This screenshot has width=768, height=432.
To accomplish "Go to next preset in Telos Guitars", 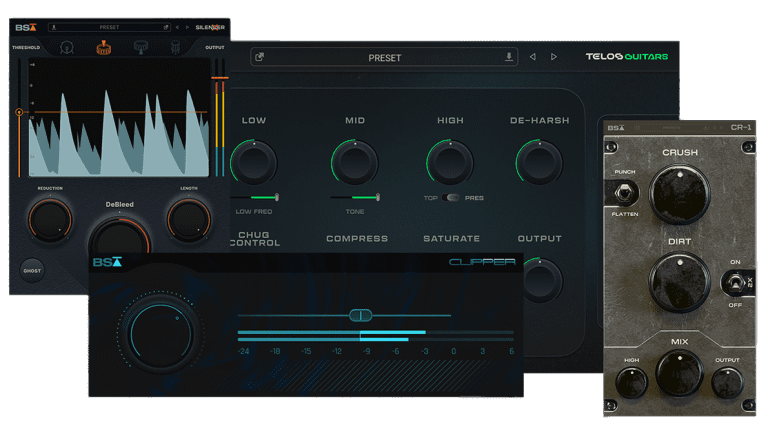I will coord(553,57).
